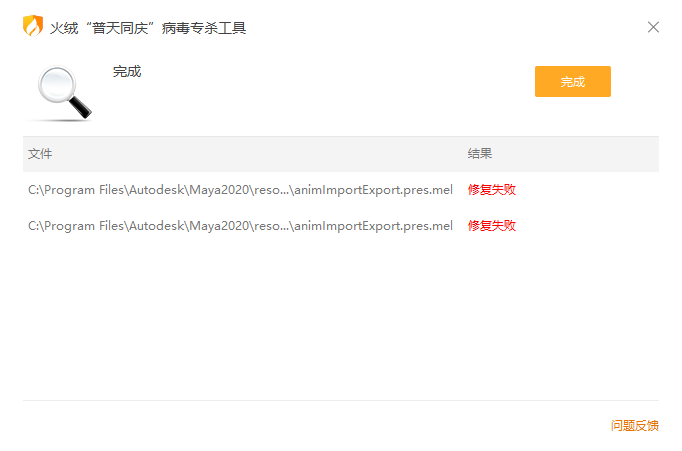682x451 pixels.
Task: Click the orange 完成 button
Action: pos(572,81)
